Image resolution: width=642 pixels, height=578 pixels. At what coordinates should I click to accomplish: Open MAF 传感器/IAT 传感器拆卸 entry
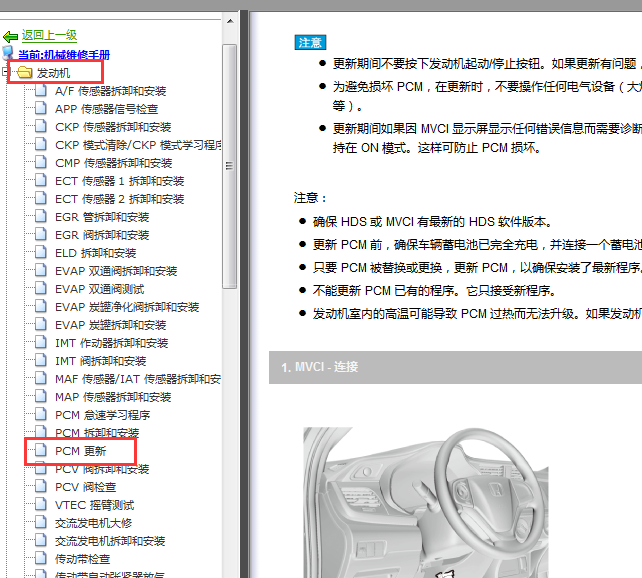(x=138, y=379)
